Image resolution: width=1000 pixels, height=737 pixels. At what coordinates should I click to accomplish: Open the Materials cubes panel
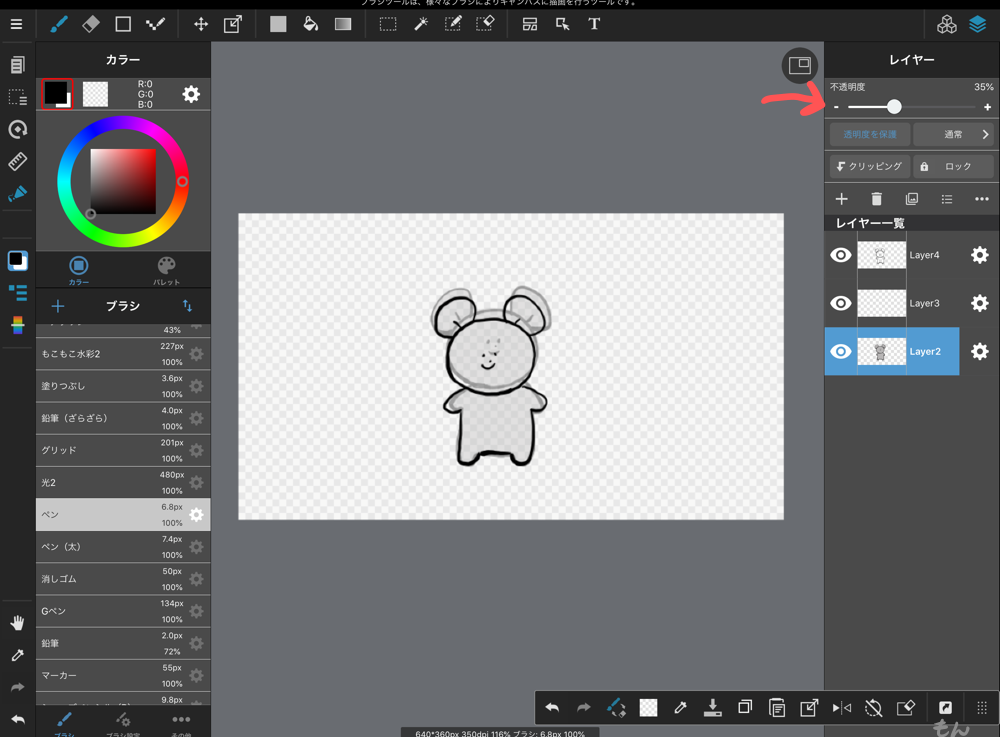946,24
